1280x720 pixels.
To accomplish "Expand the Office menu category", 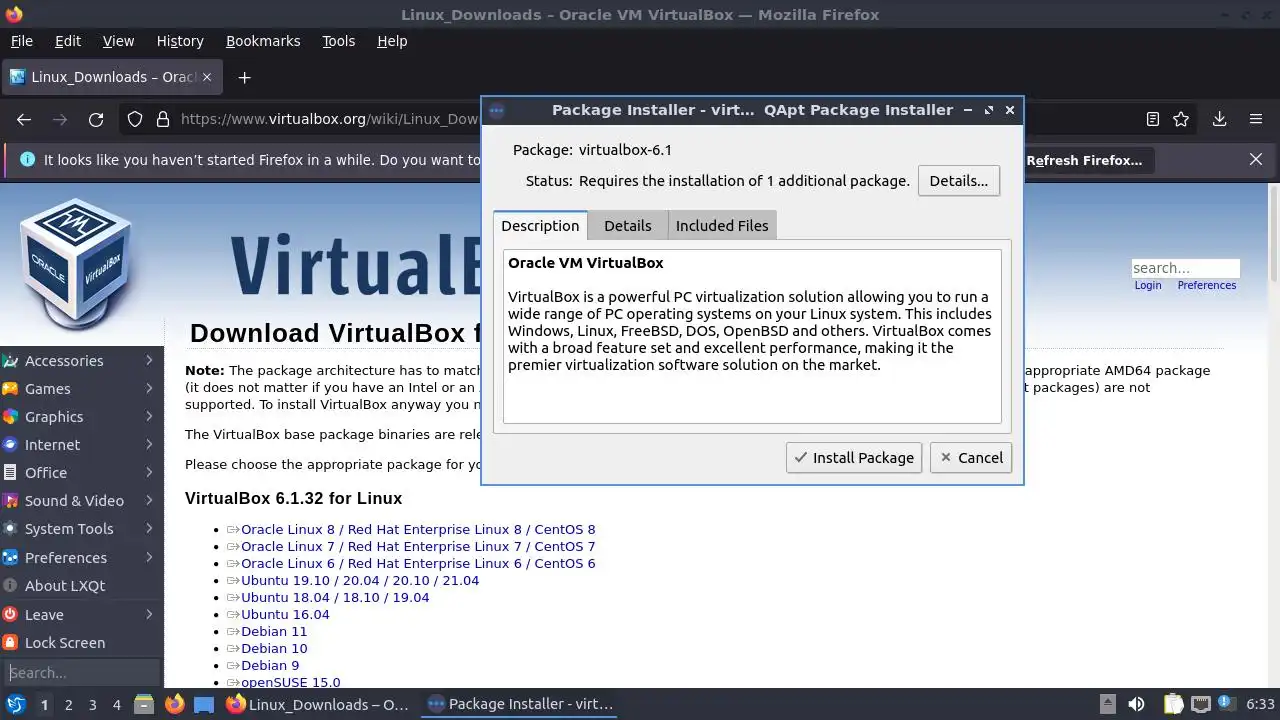I will point(80,472).
